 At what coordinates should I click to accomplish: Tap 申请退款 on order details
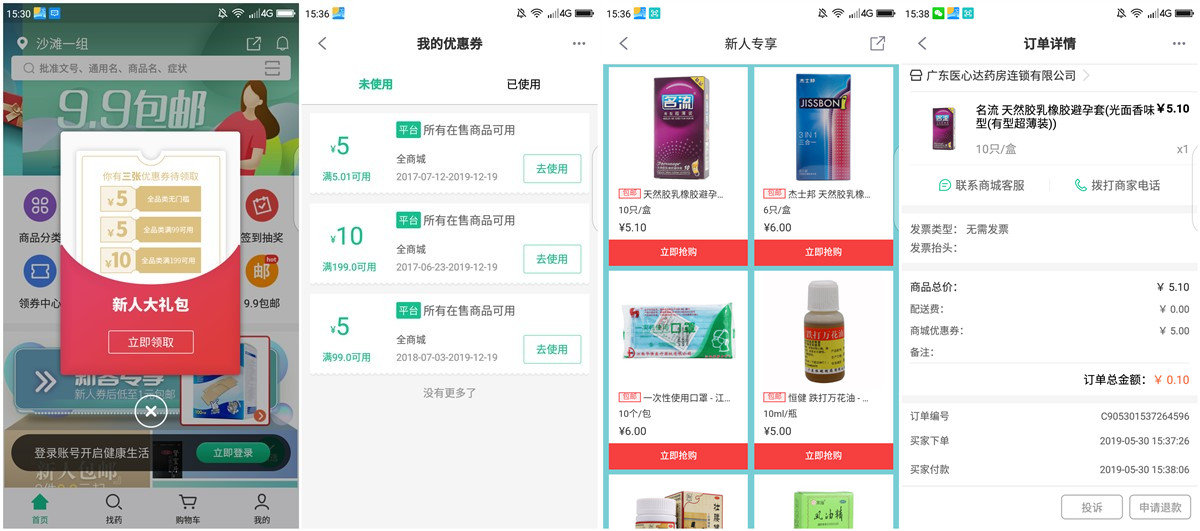(1160, 507)
